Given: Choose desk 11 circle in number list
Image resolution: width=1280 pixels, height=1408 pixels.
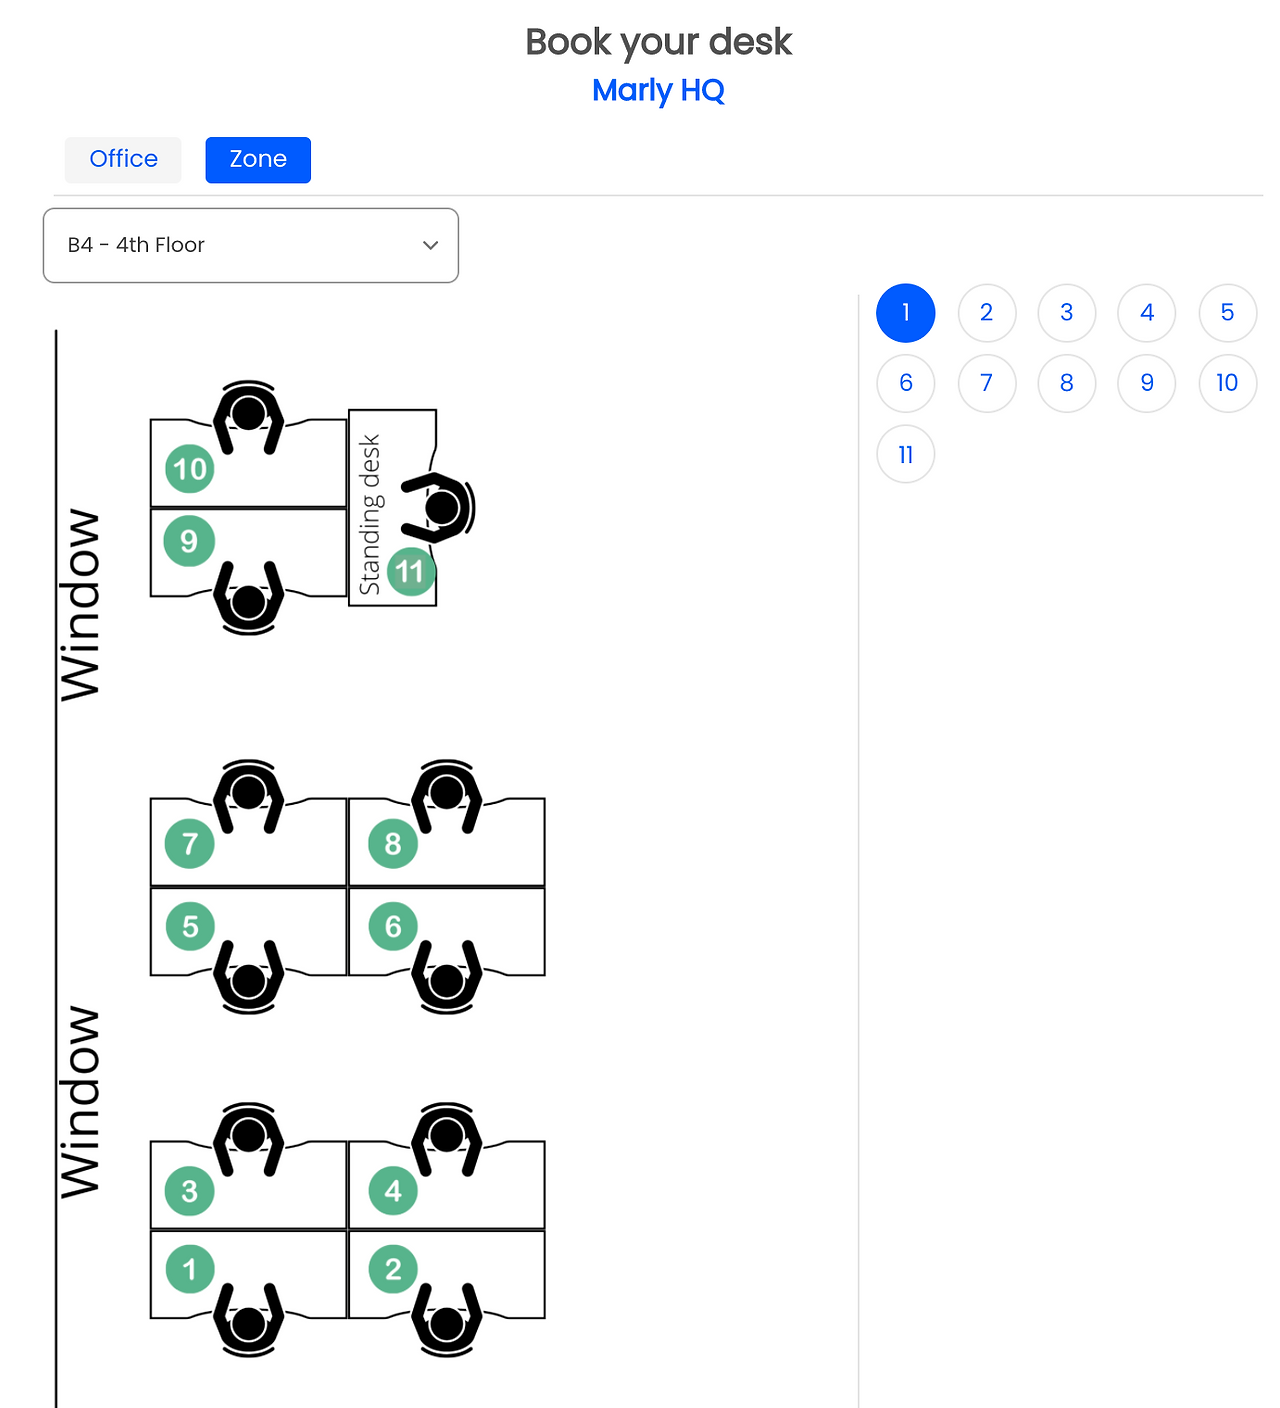Looking at the screenshot, I should pyautogui.click(x=906, y=455).
